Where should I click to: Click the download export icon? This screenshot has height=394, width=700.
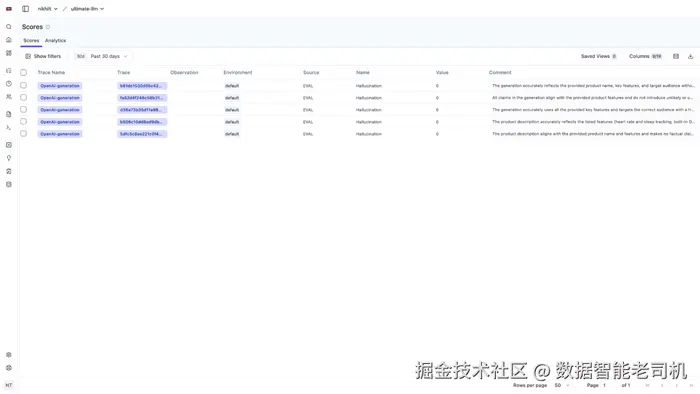click(x=690, y=56)
